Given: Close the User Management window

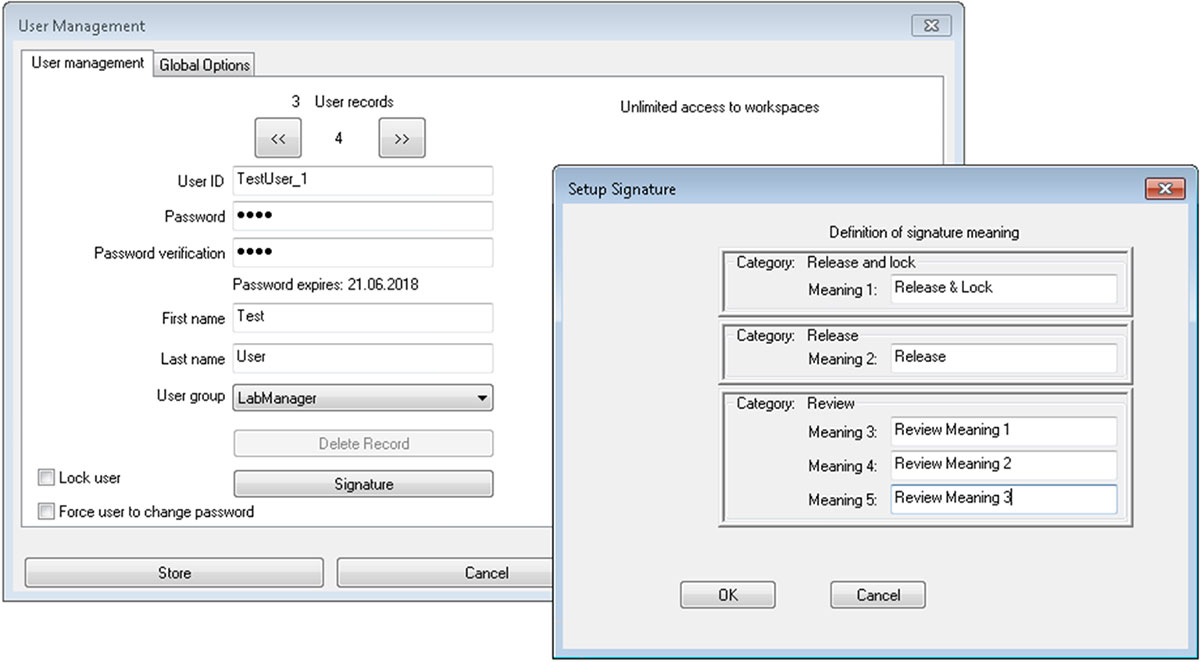Looking at the screenshot, I should click(932, 25).
